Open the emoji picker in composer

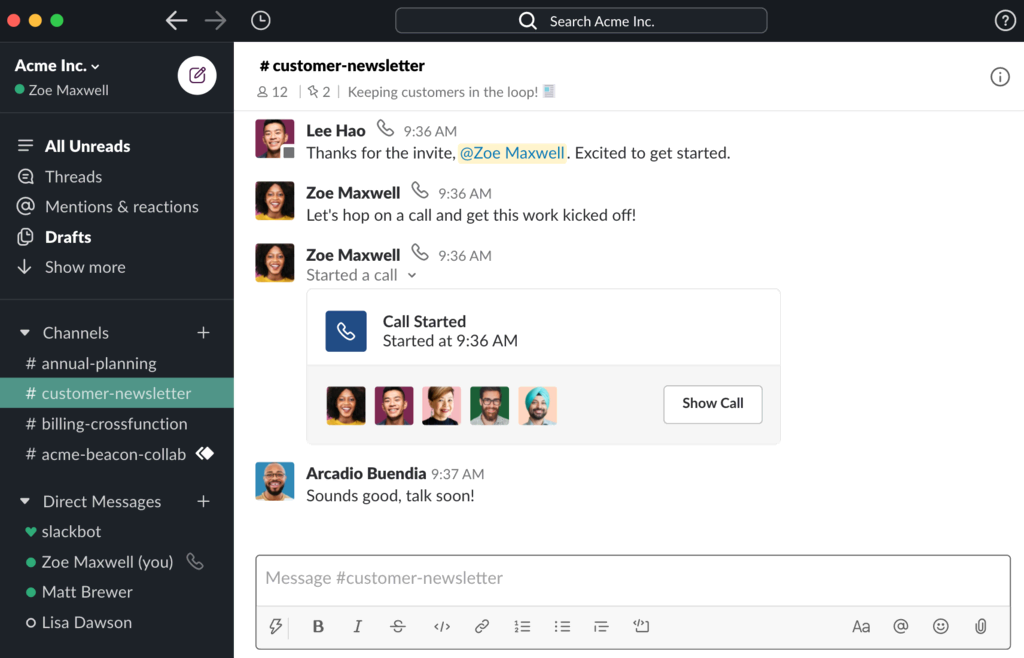(x=940, y=626)
